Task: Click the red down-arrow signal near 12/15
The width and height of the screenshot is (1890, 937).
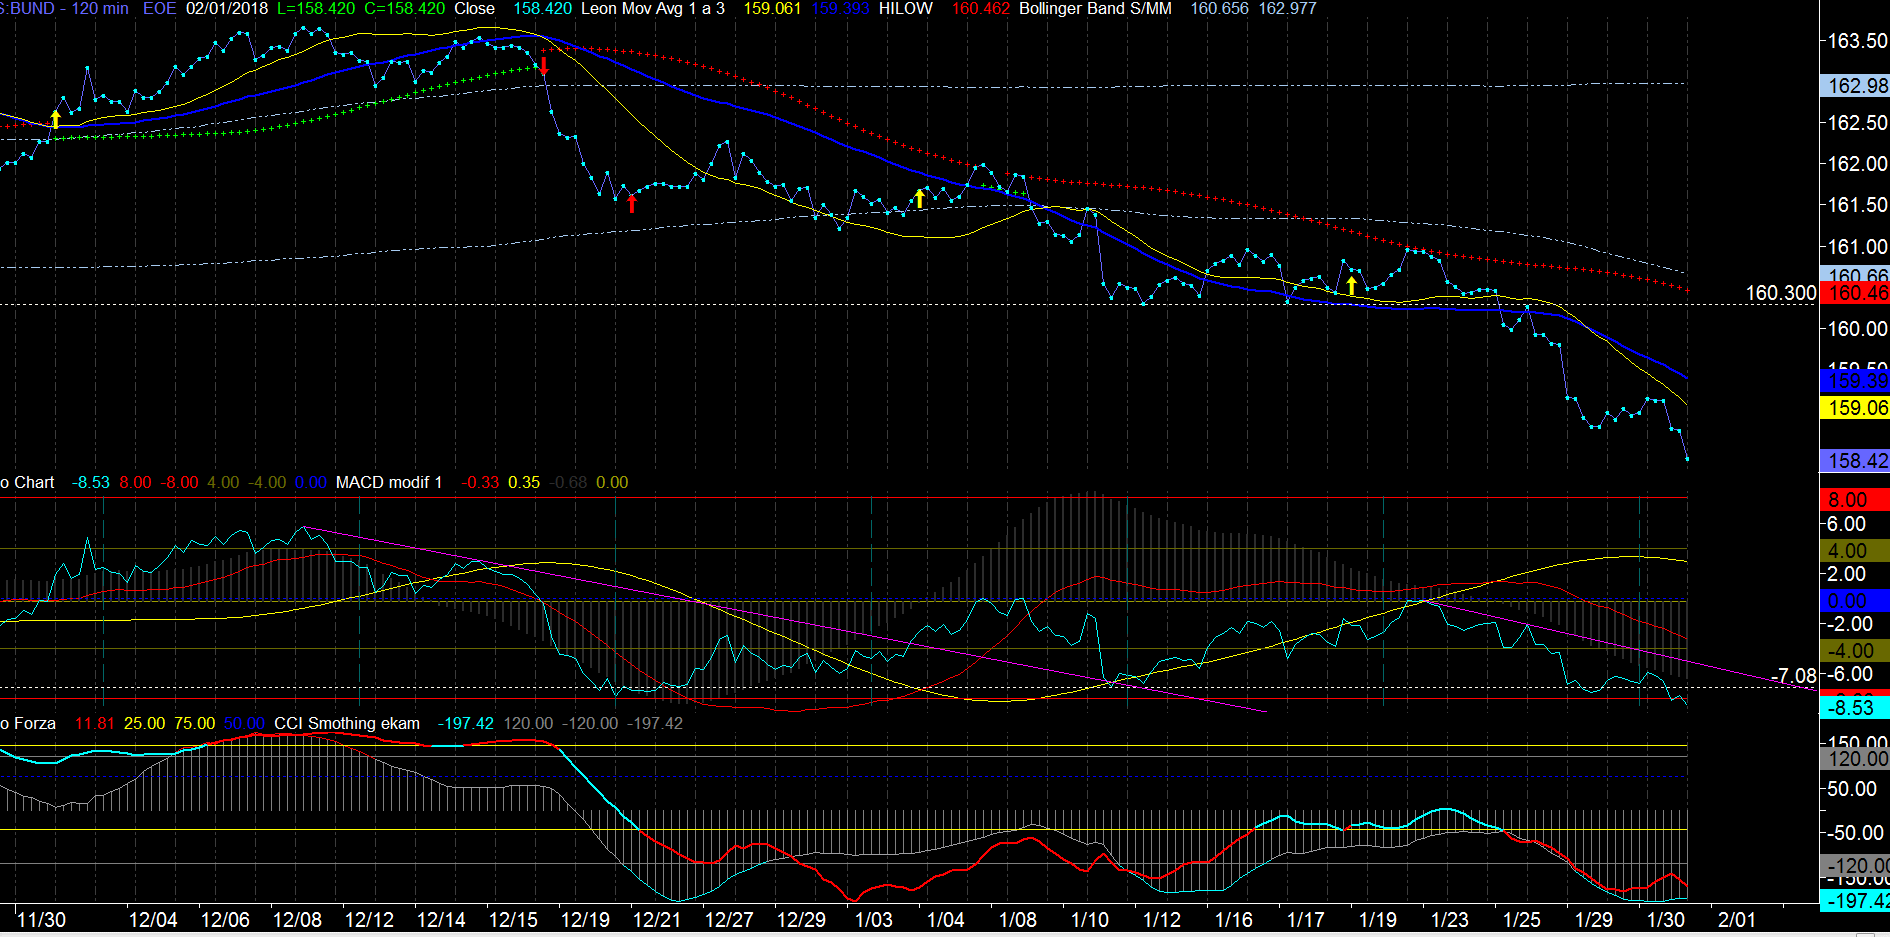Action: click(x=544, y=66)
